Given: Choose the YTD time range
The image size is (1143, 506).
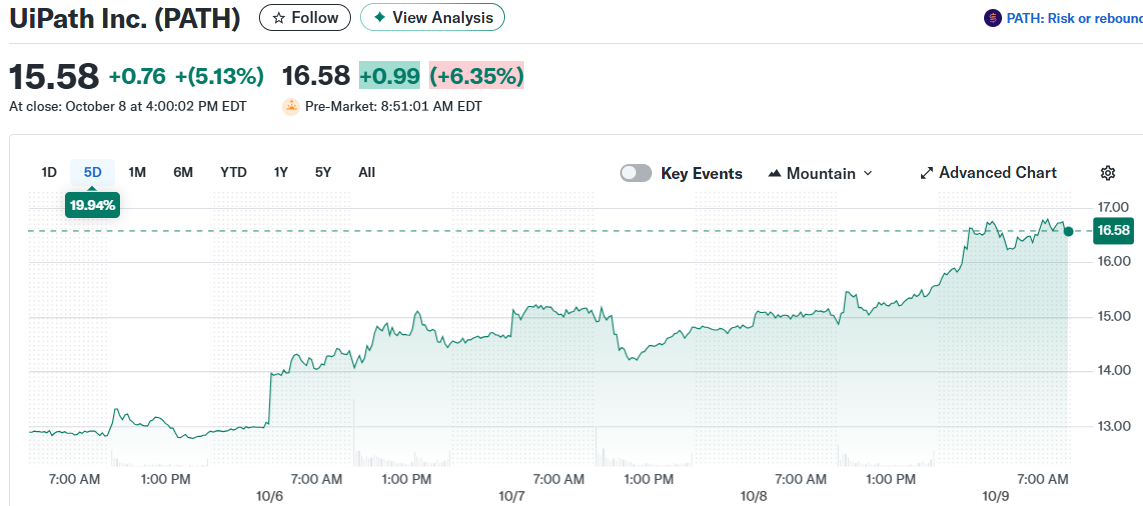Looking at the screenshot, I should (x=233, y=172).
